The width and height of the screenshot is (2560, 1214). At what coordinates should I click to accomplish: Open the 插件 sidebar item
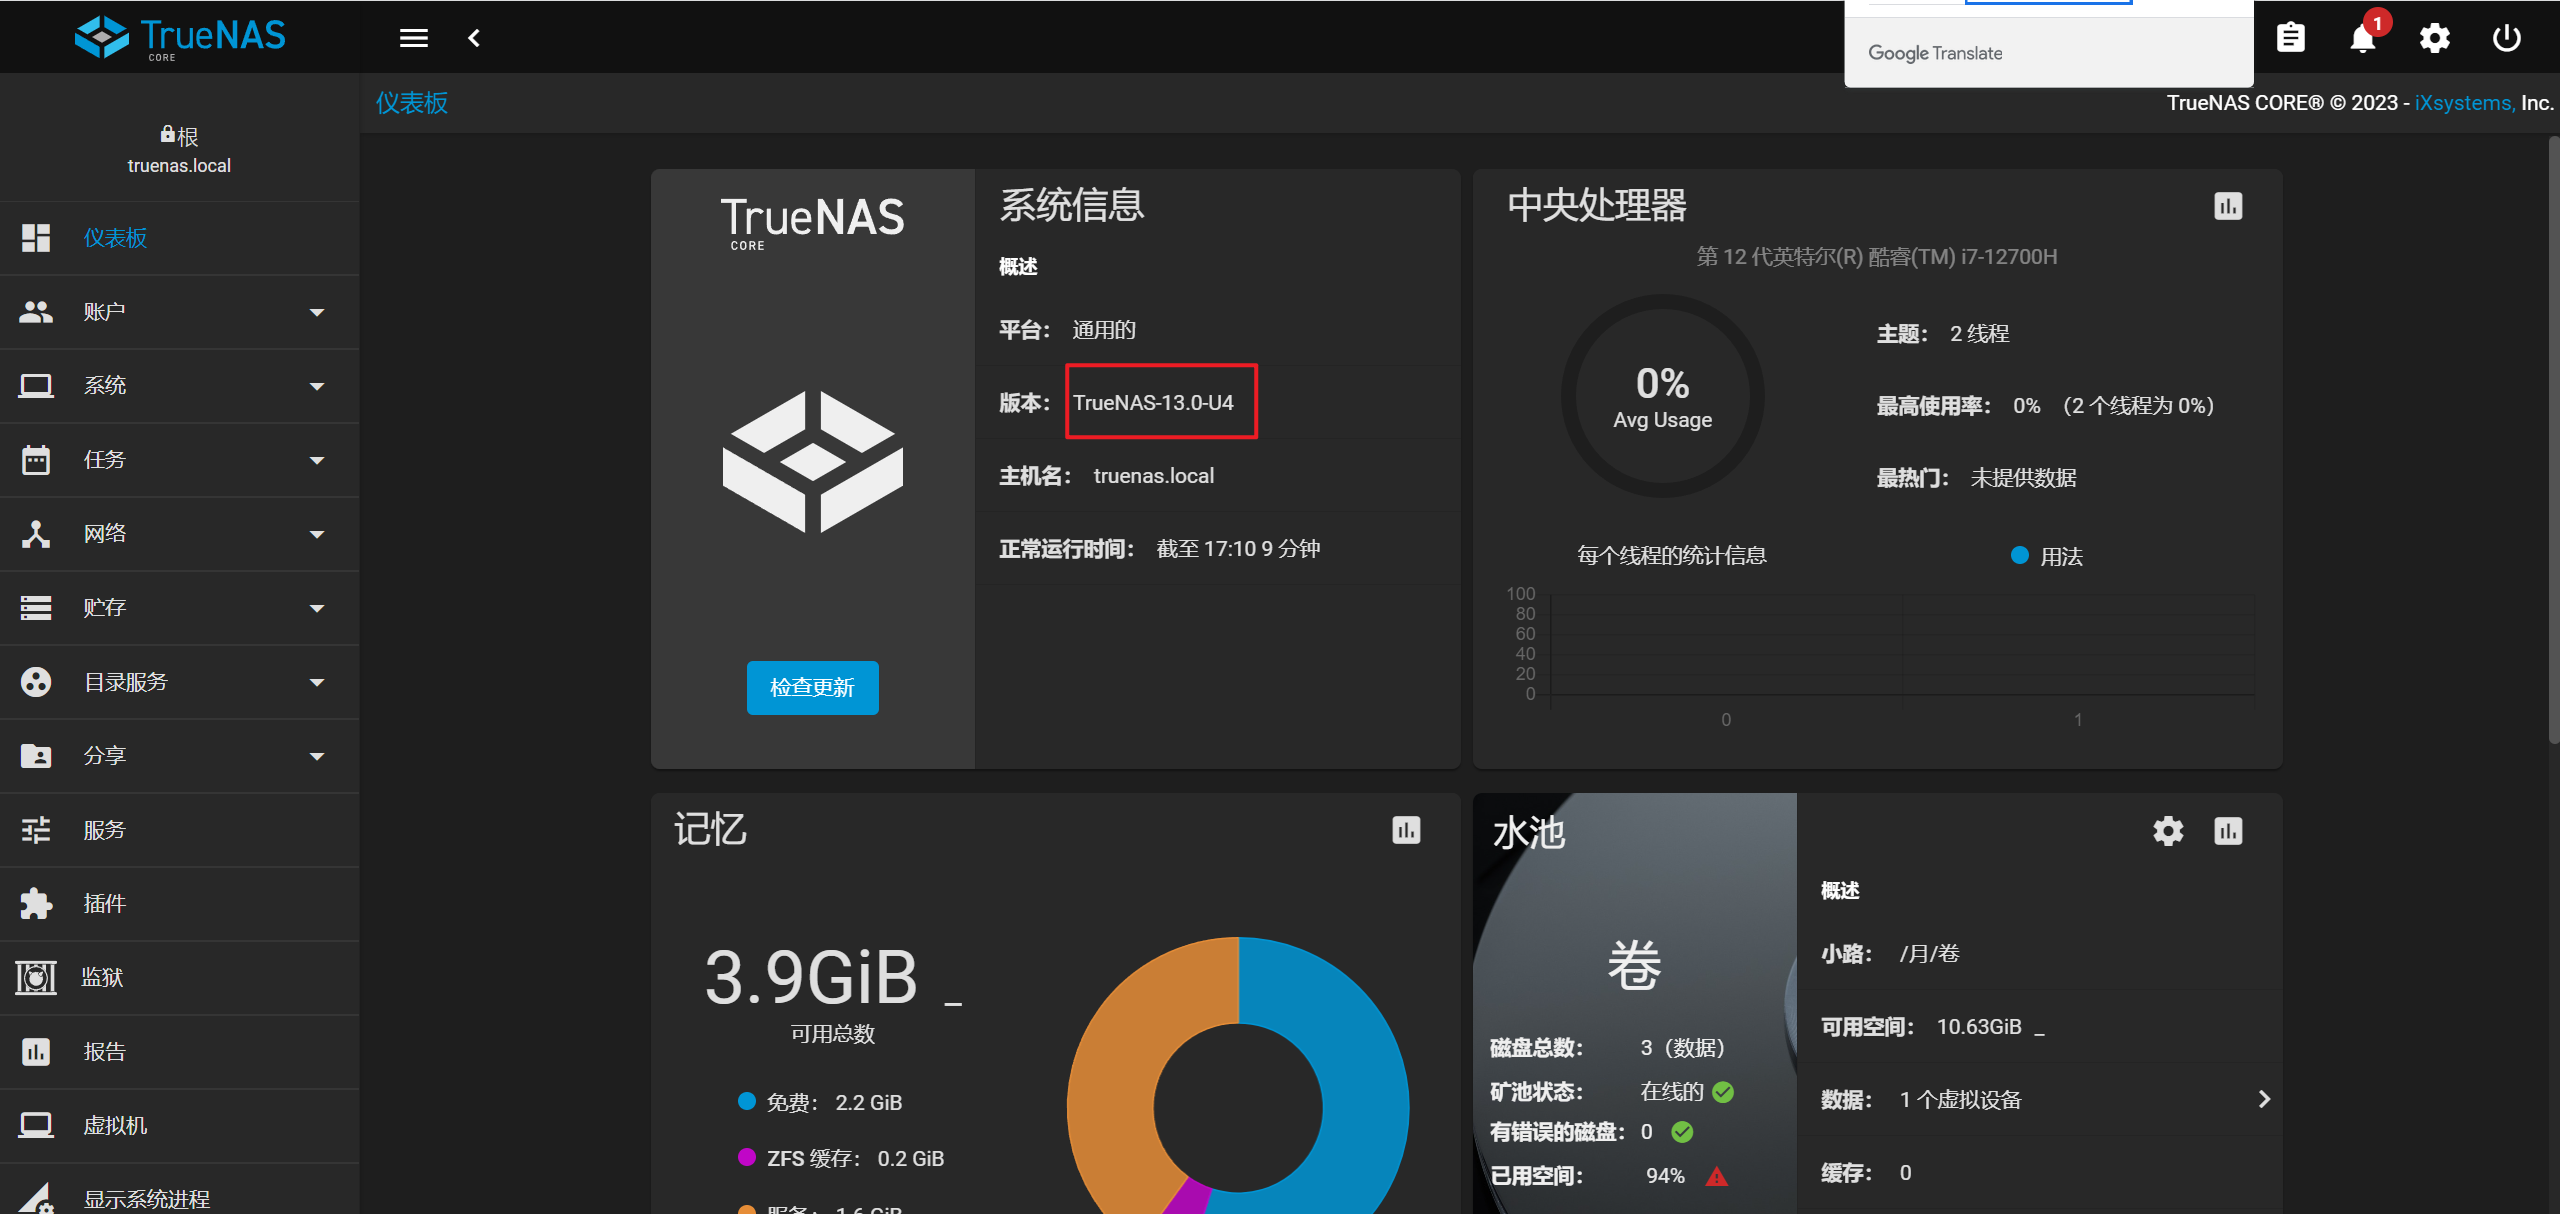[x=105, y=904]
